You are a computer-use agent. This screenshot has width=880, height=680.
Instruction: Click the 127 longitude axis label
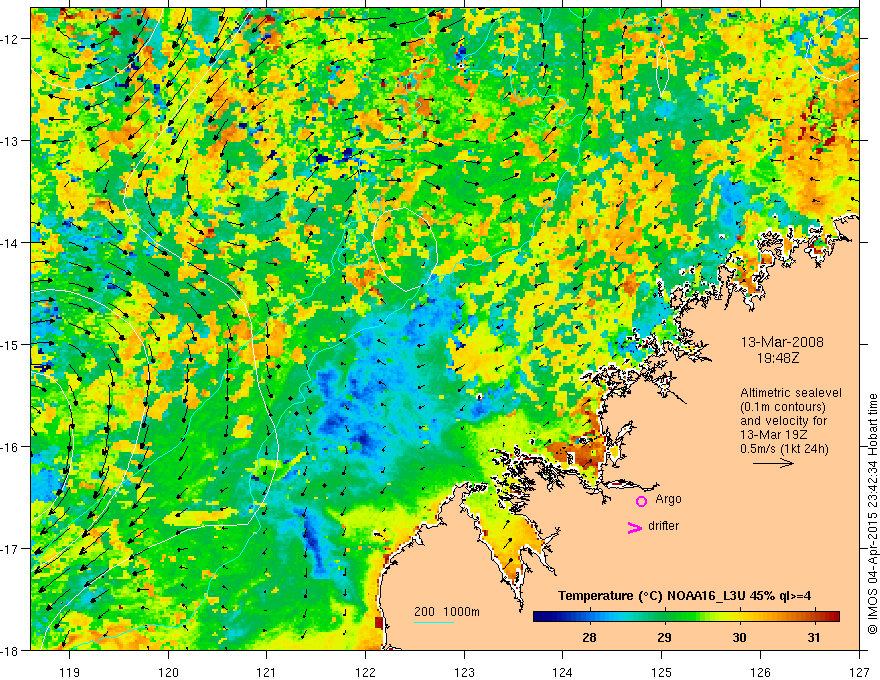[859, 672]
